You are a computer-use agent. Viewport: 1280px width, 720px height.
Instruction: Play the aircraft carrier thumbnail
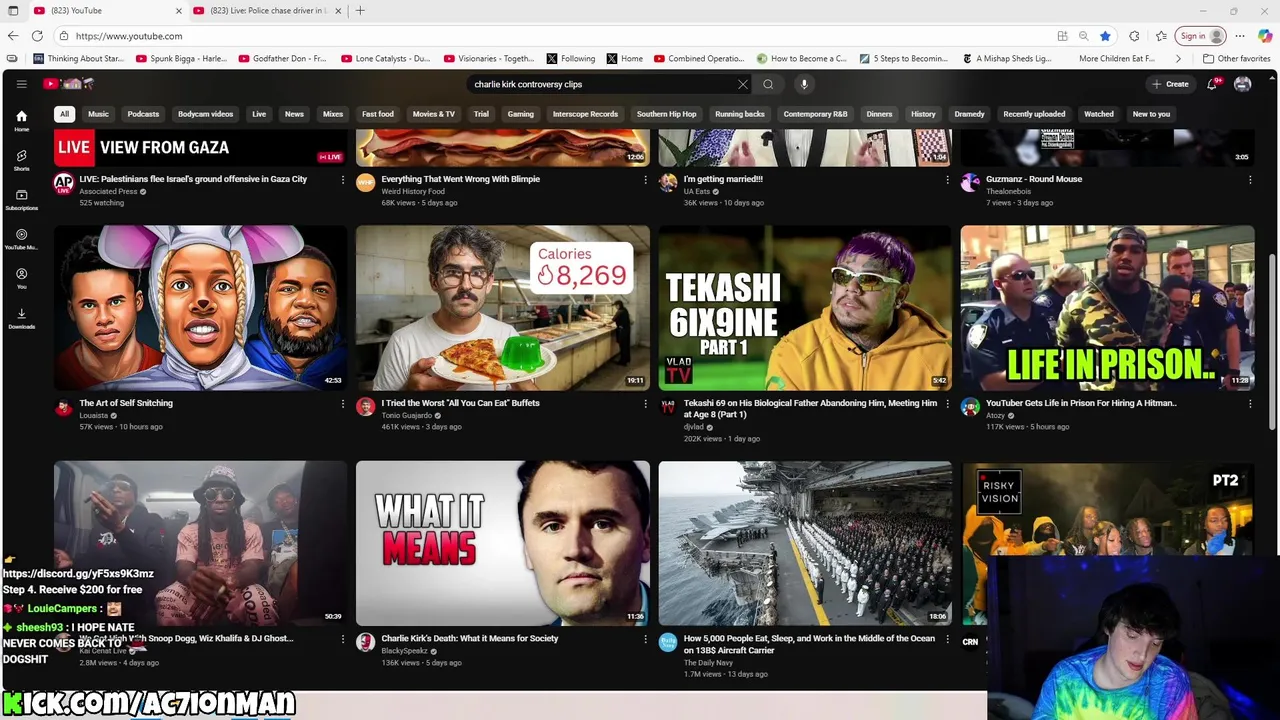click(x=805, y=543)
